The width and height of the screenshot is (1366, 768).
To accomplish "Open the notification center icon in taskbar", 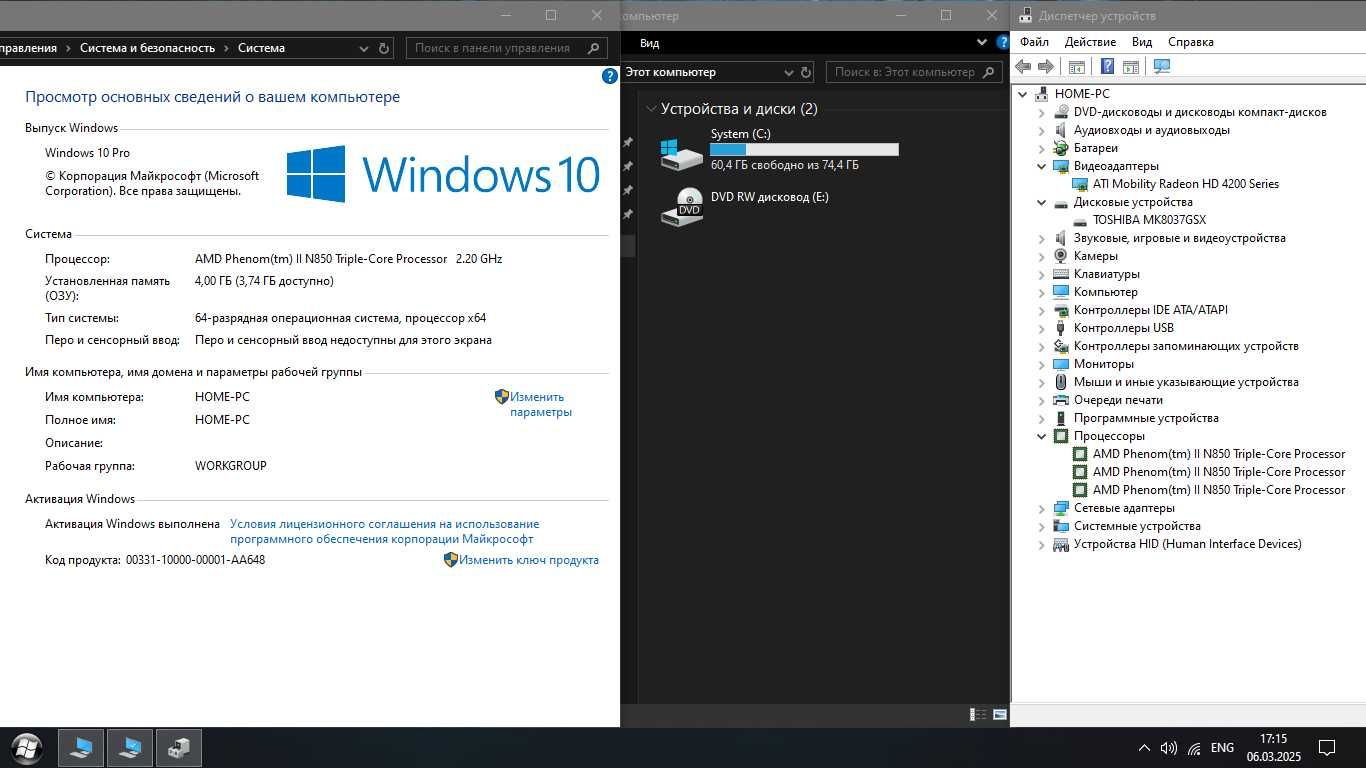I will (x=1327, y=748).
